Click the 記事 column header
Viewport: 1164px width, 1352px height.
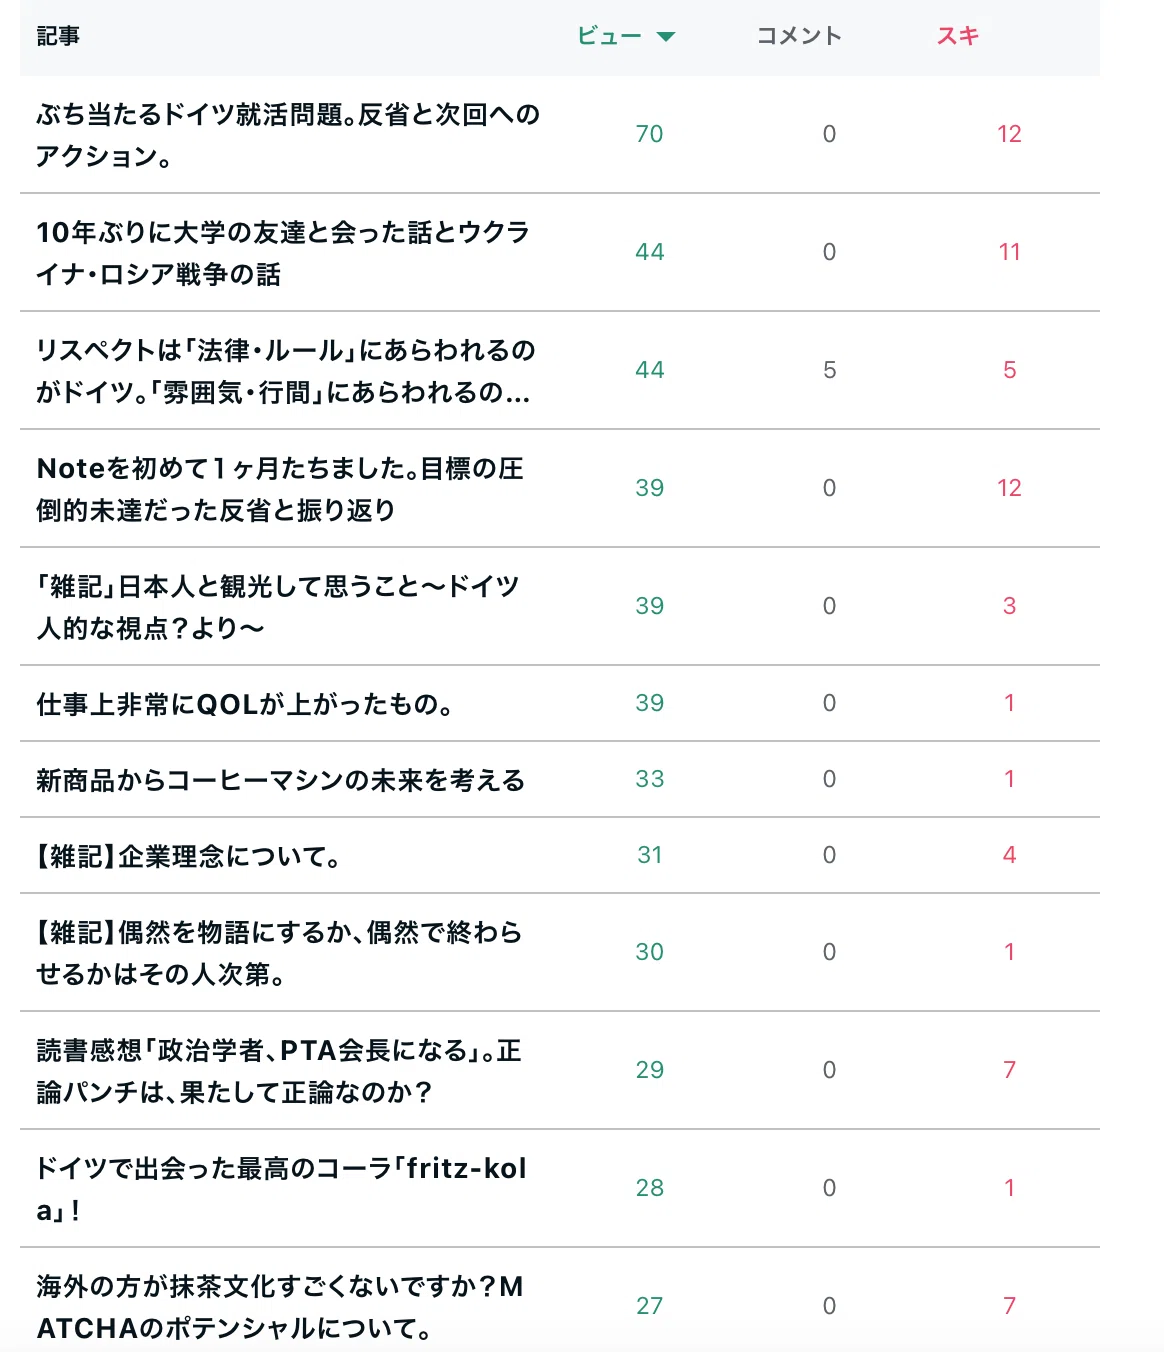coord(58,36)
